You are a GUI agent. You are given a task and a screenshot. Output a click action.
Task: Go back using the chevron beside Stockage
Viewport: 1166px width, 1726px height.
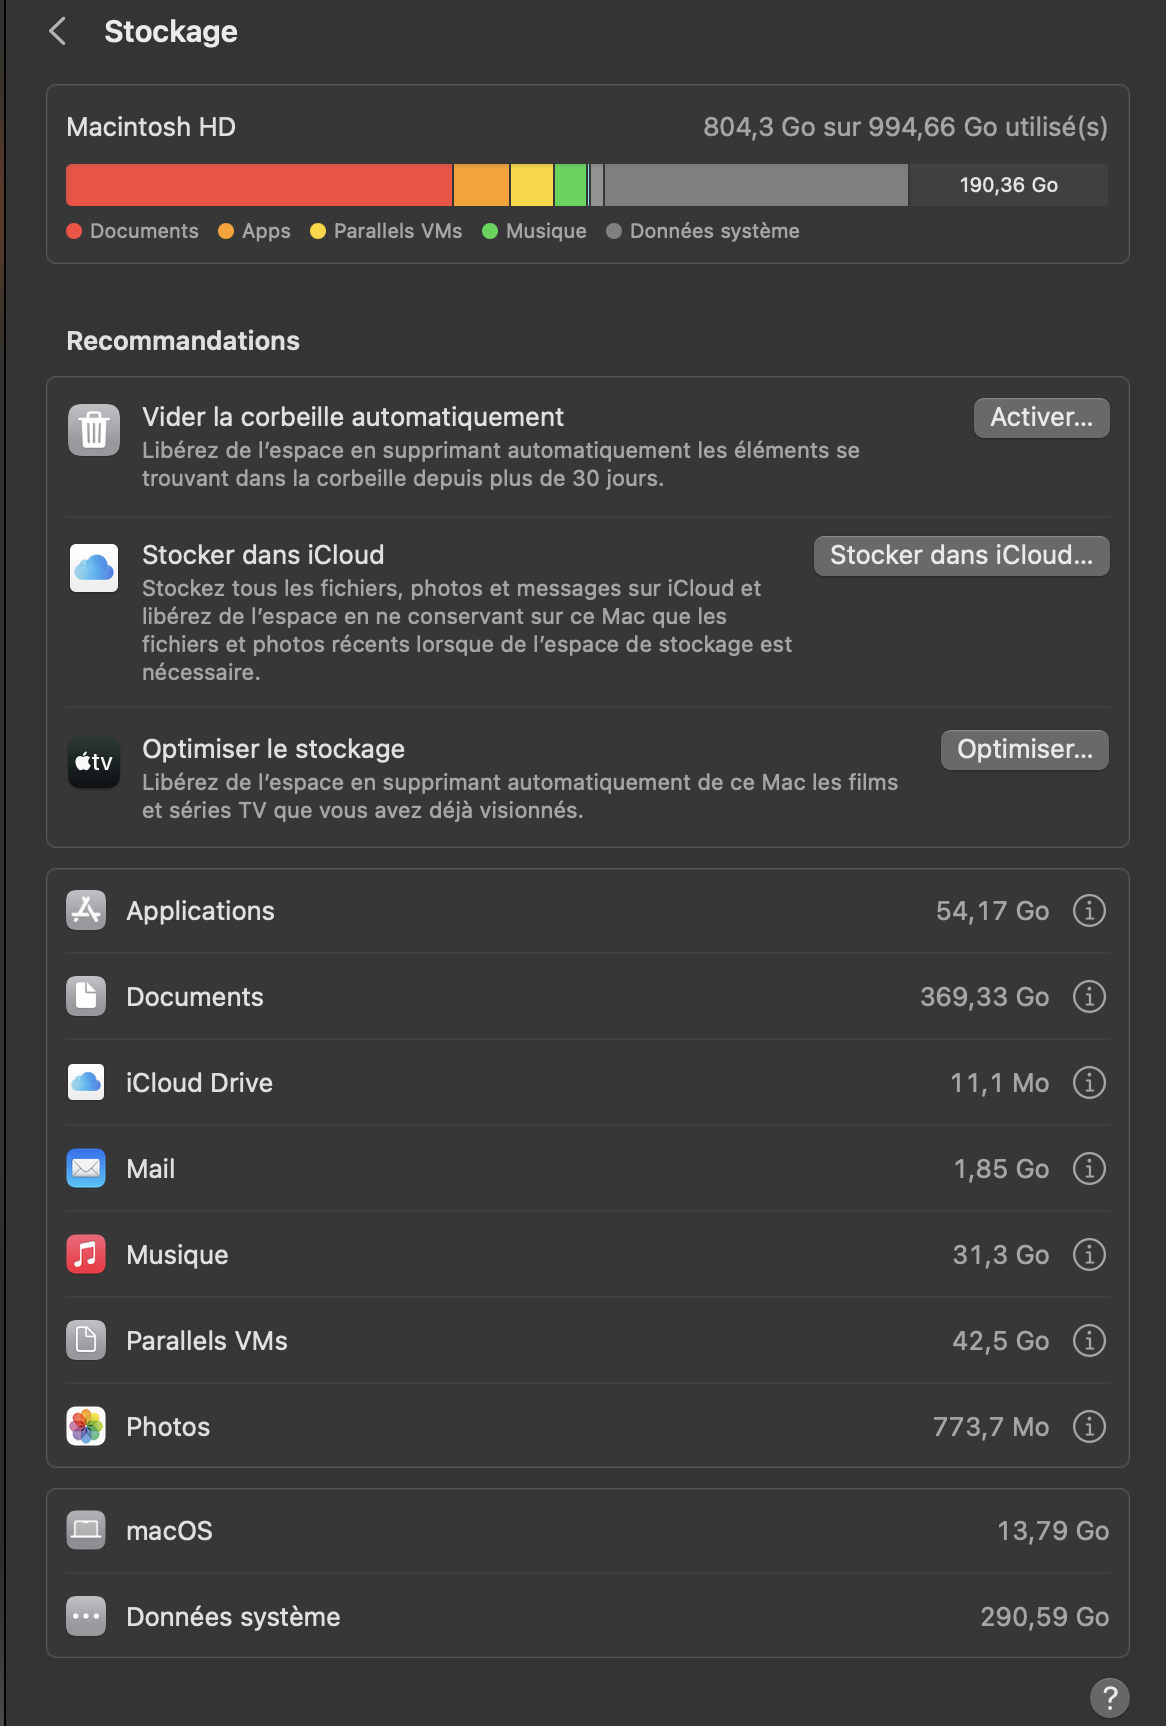[x=58, y=31]
